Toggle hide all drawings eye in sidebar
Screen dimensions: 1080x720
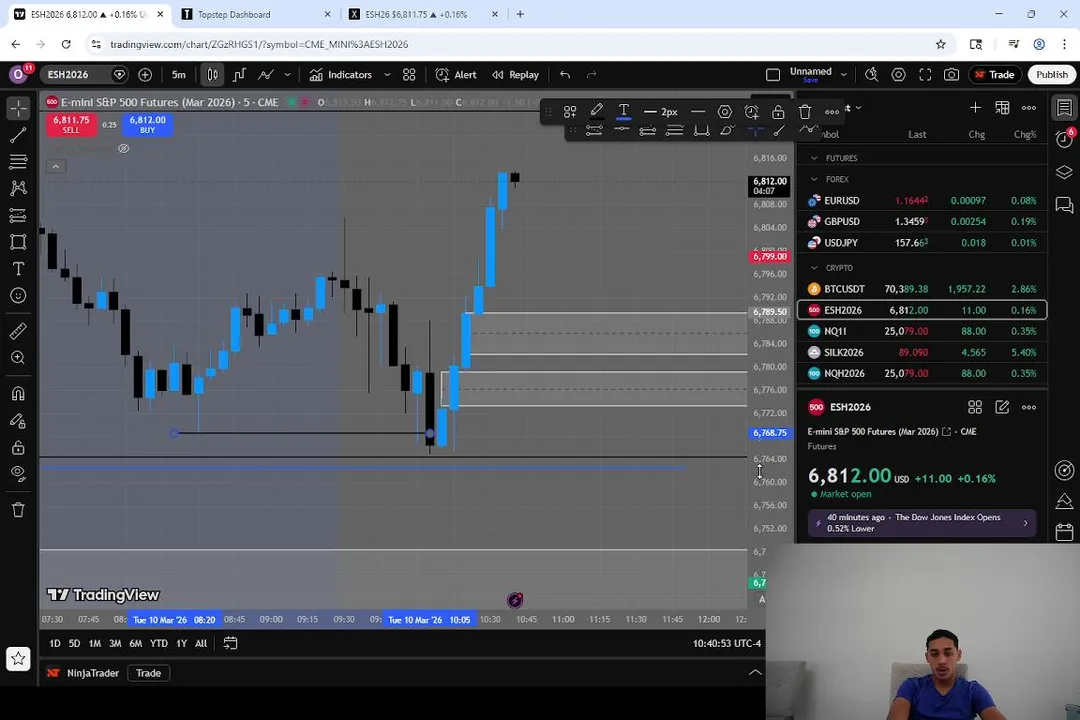(18, 473)
